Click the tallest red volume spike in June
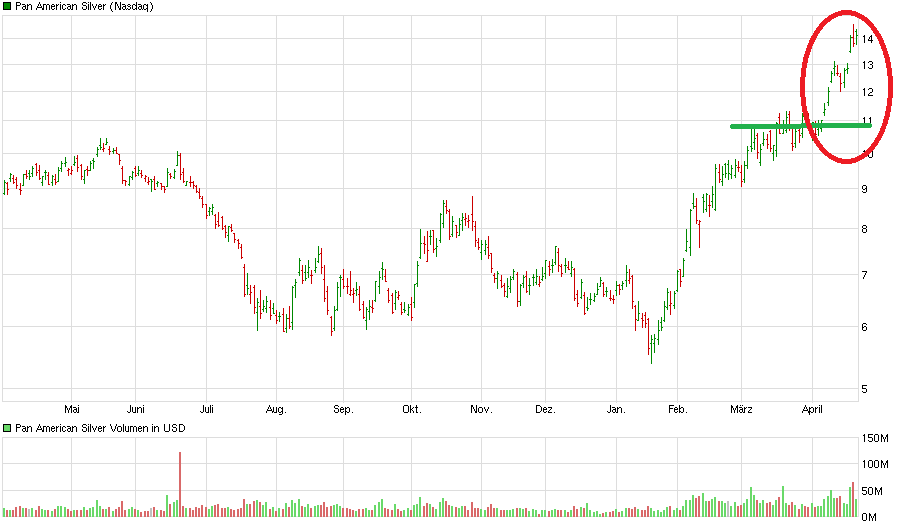Viewport: 900px width, 526px height. (x=180, y=480)
